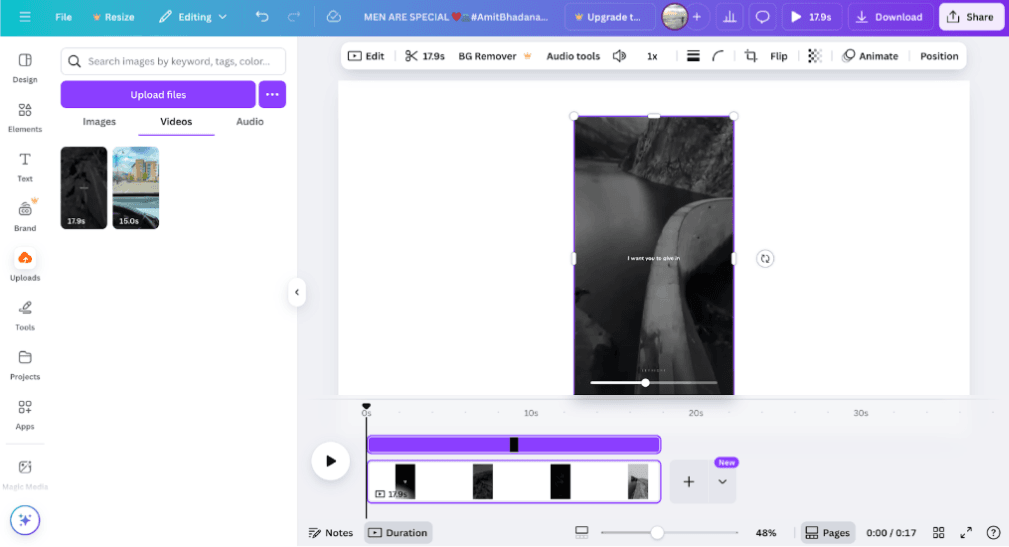Adjust the zoom slider handle

click(657, 533)
